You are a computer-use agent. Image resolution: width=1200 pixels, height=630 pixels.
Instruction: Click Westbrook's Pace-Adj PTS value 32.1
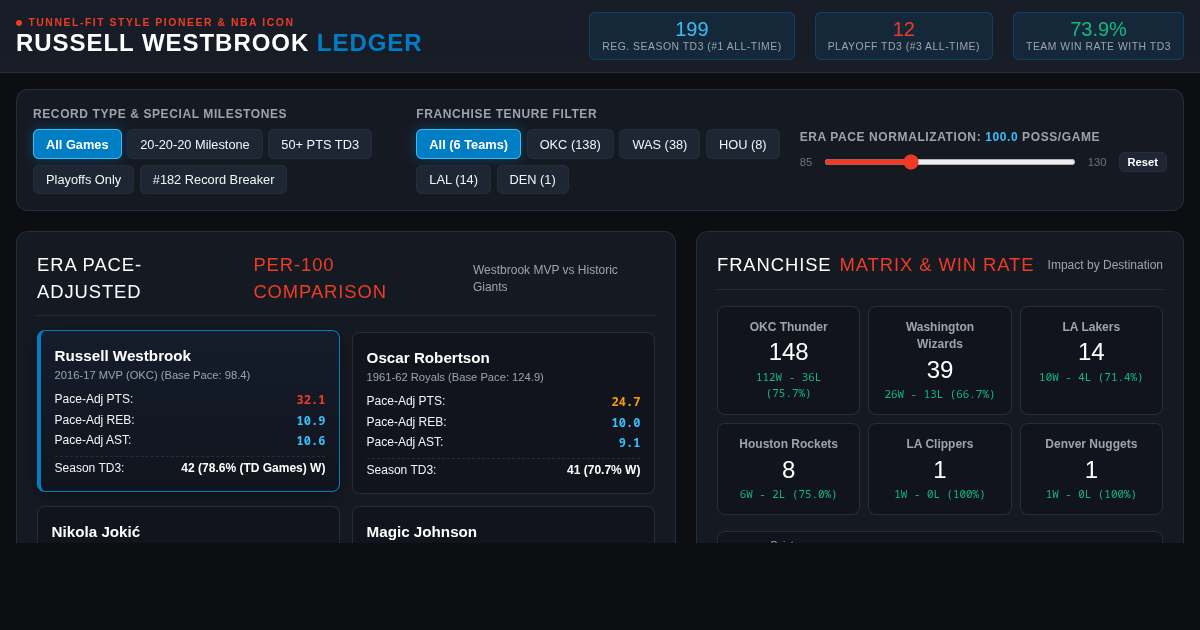pyautogui.click(x=311, y=400)
